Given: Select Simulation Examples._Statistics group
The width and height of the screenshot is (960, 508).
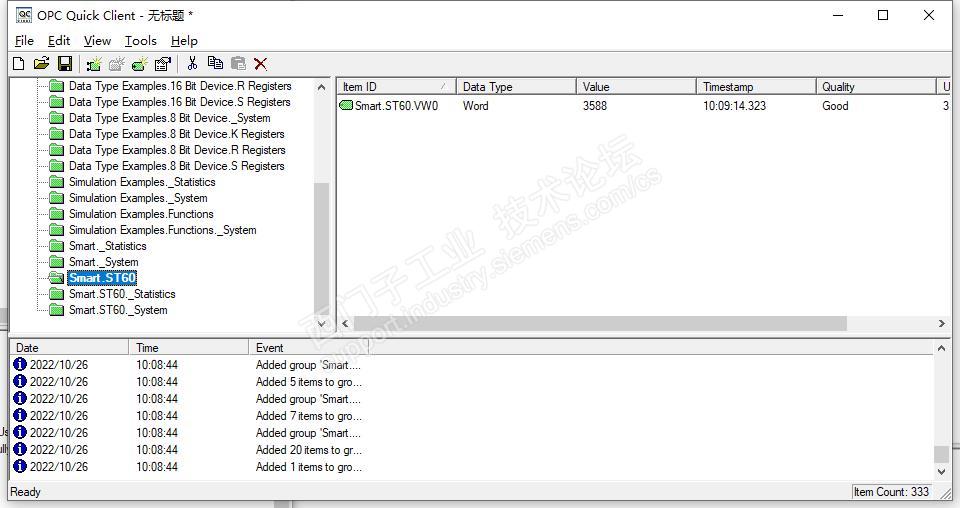Looking at the screenshot, I should (142, 182).
